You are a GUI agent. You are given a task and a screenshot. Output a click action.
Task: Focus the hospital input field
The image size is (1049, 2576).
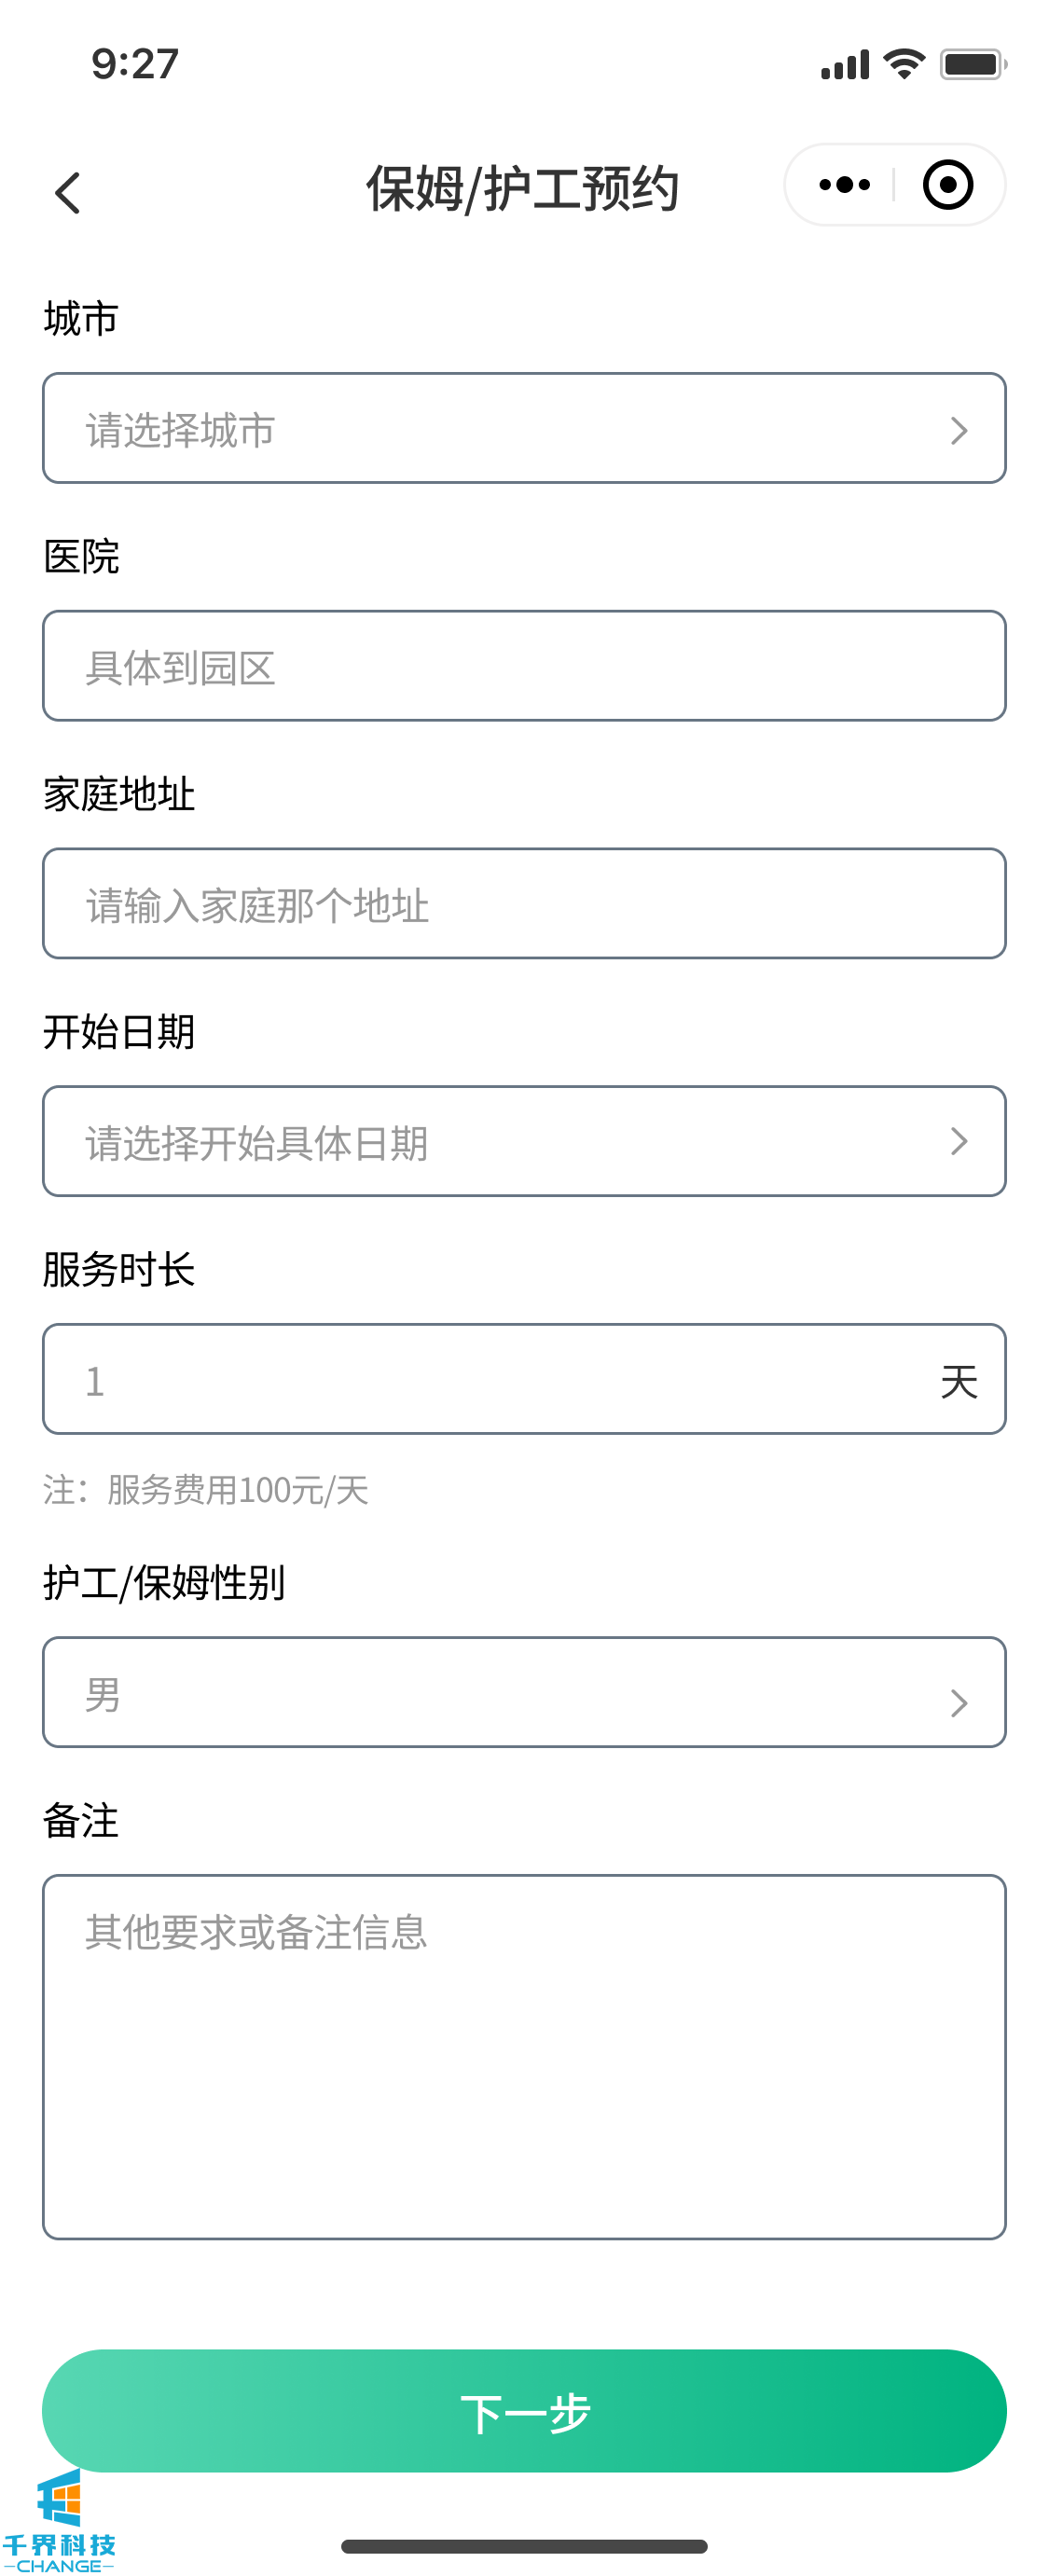coord(524,666)
